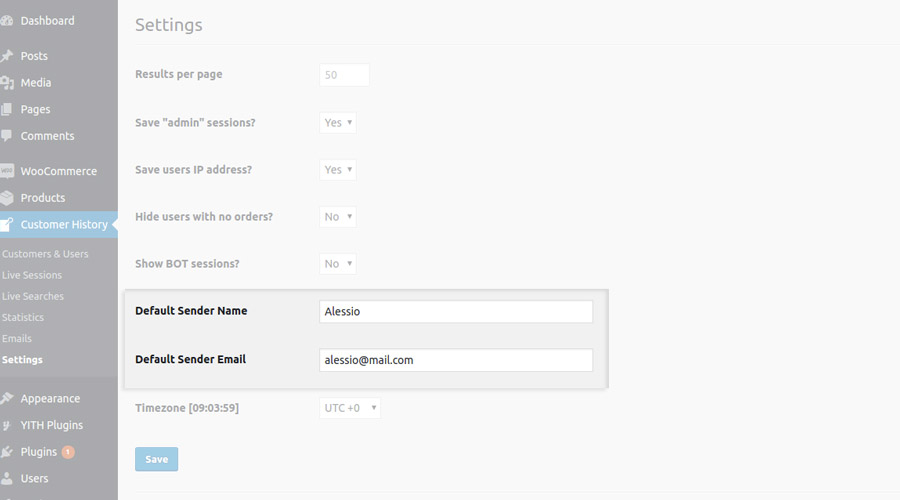Open the Show BOT sessions dropdown
Viewport: 900px width, 500px height.
[x=338, y=263]
